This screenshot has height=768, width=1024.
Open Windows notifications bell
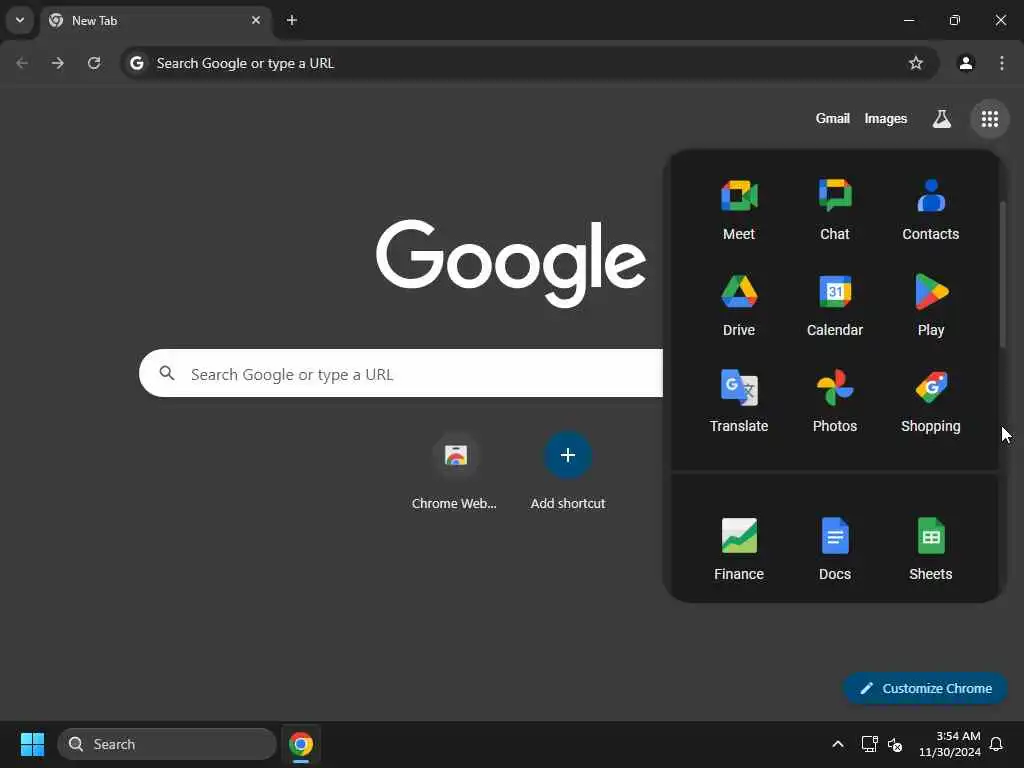997,744
